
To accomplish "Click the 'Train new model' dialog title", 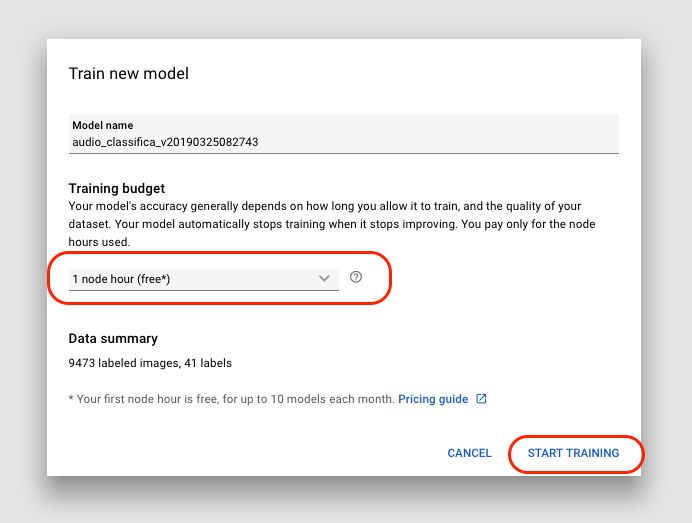I will pyautogui.click(x=128, y=73).
